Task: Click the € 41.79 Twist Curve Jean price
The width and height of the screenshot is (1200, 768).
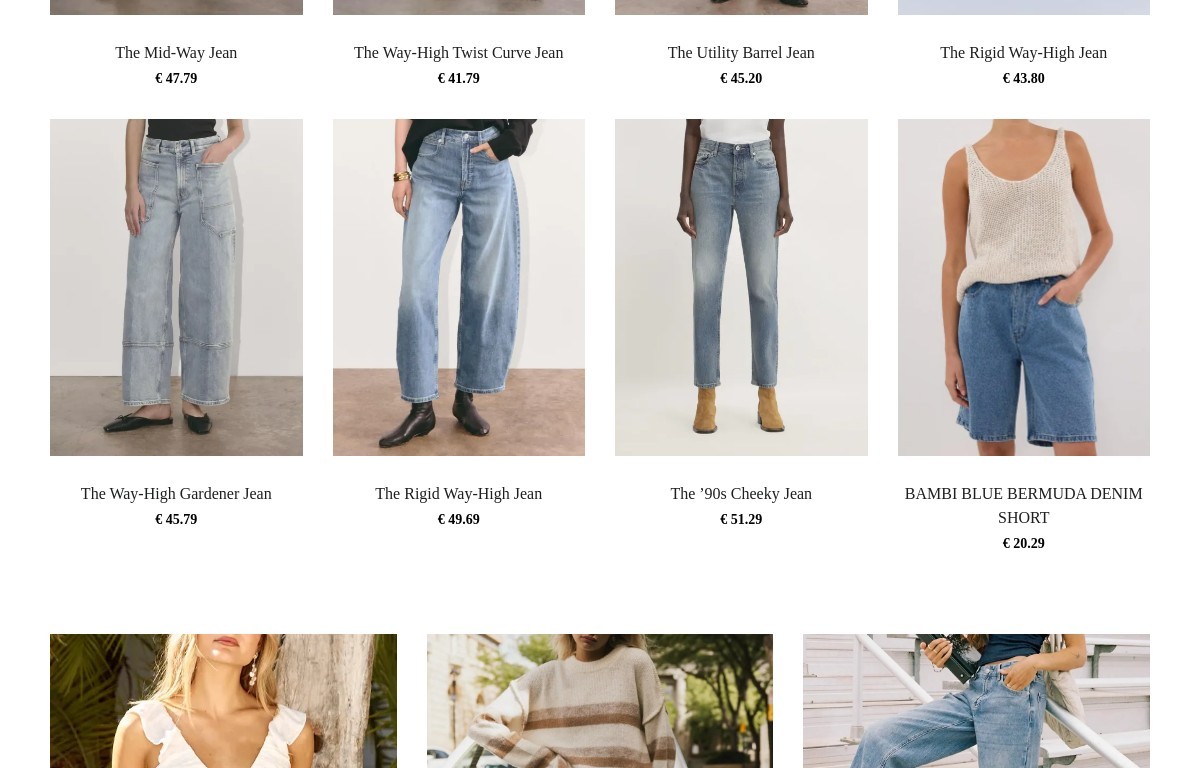Action: pyautogui.click(x=458, y=79)
